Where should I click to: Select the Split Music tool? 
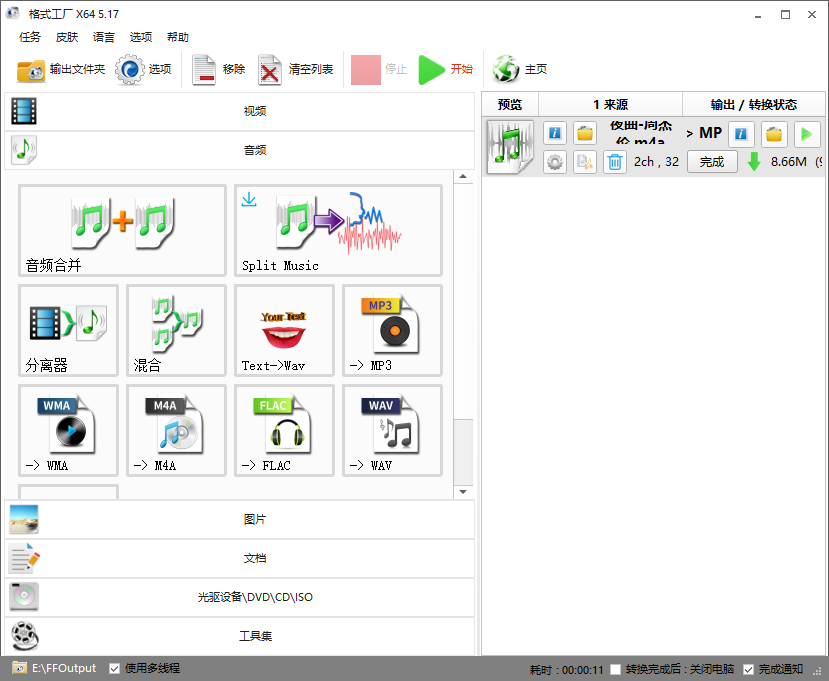point(338,230)
